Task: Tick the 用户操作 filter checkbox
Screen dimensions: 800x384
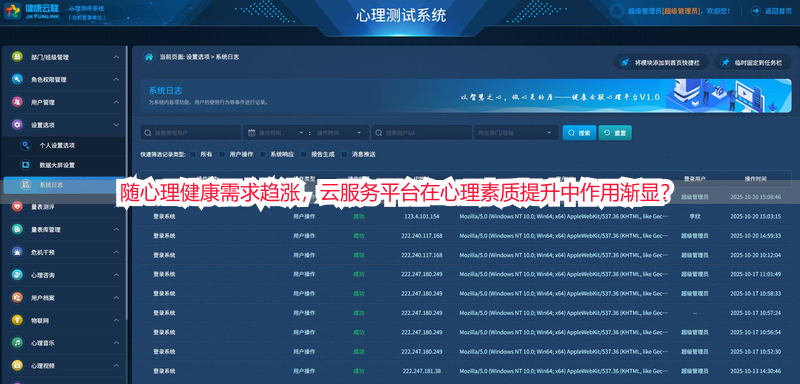Action: click(x=222, y=154)
